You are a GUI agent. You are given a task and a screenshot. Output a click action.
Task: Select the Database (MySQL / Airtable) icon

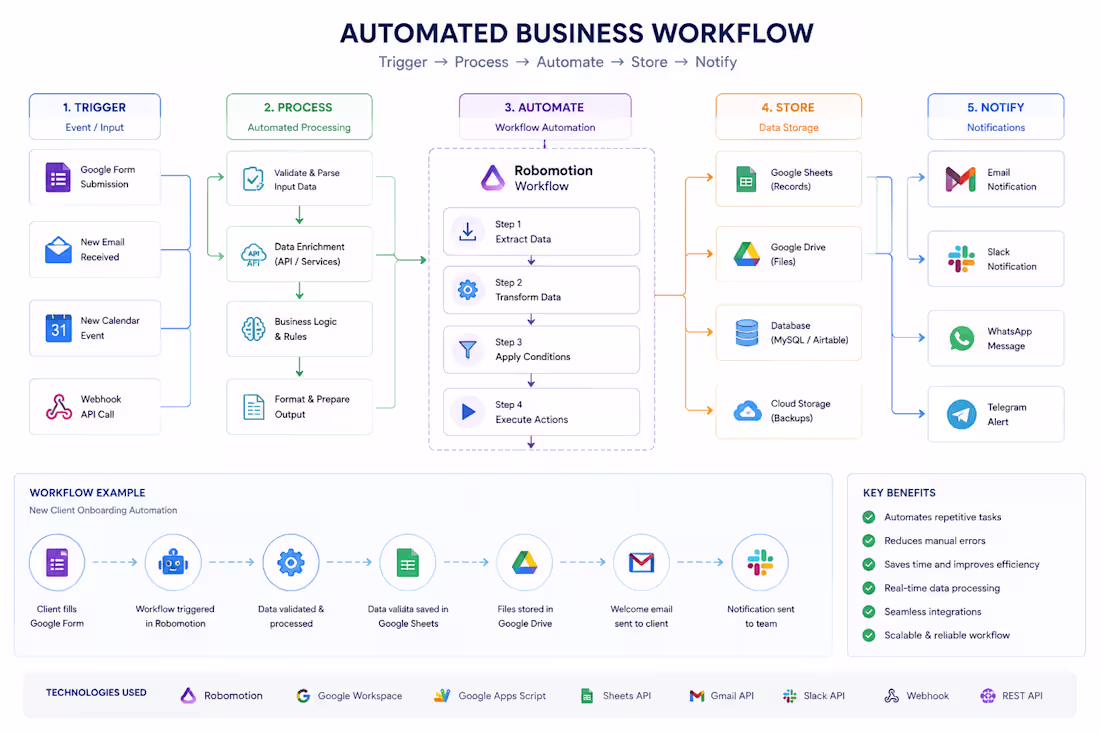(746, 332)
